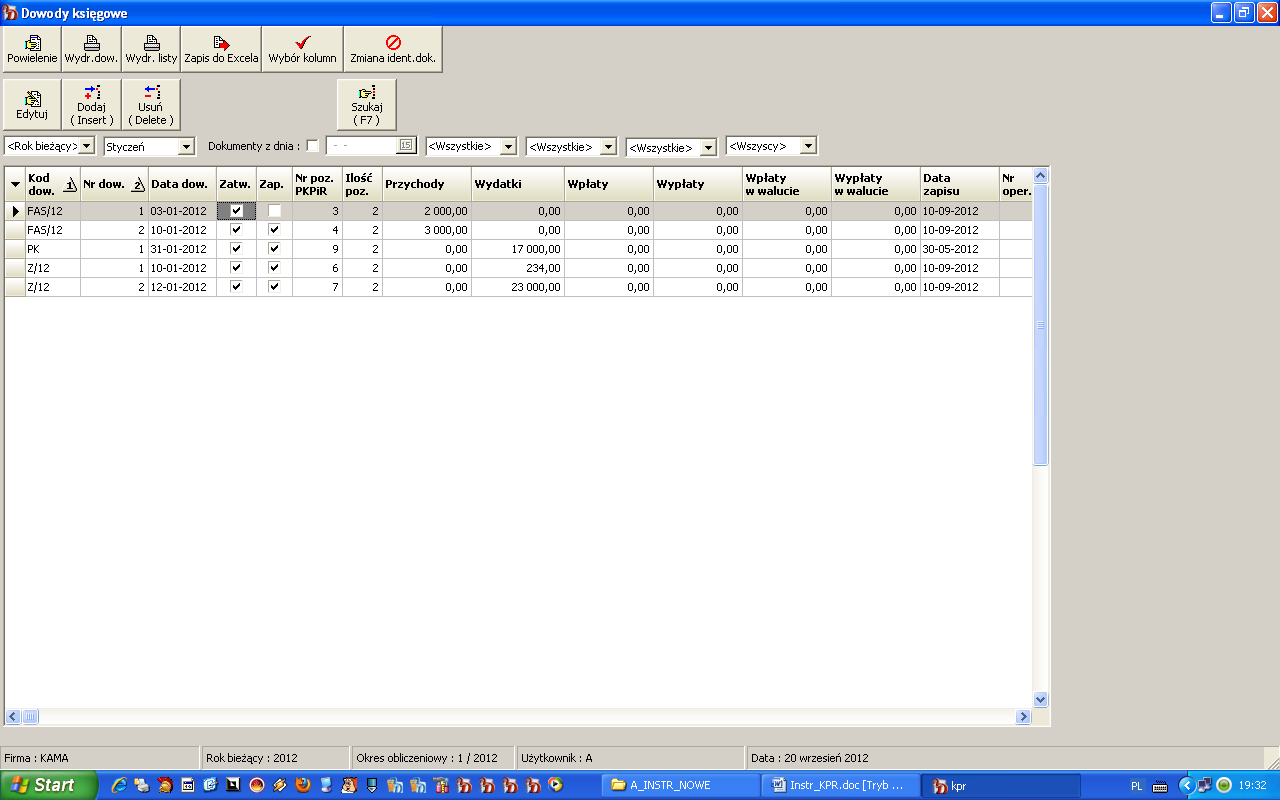Viewport: 1280px width, 800px height.
Task: Open the Windows Start button
Action: (x=49, y=786)
